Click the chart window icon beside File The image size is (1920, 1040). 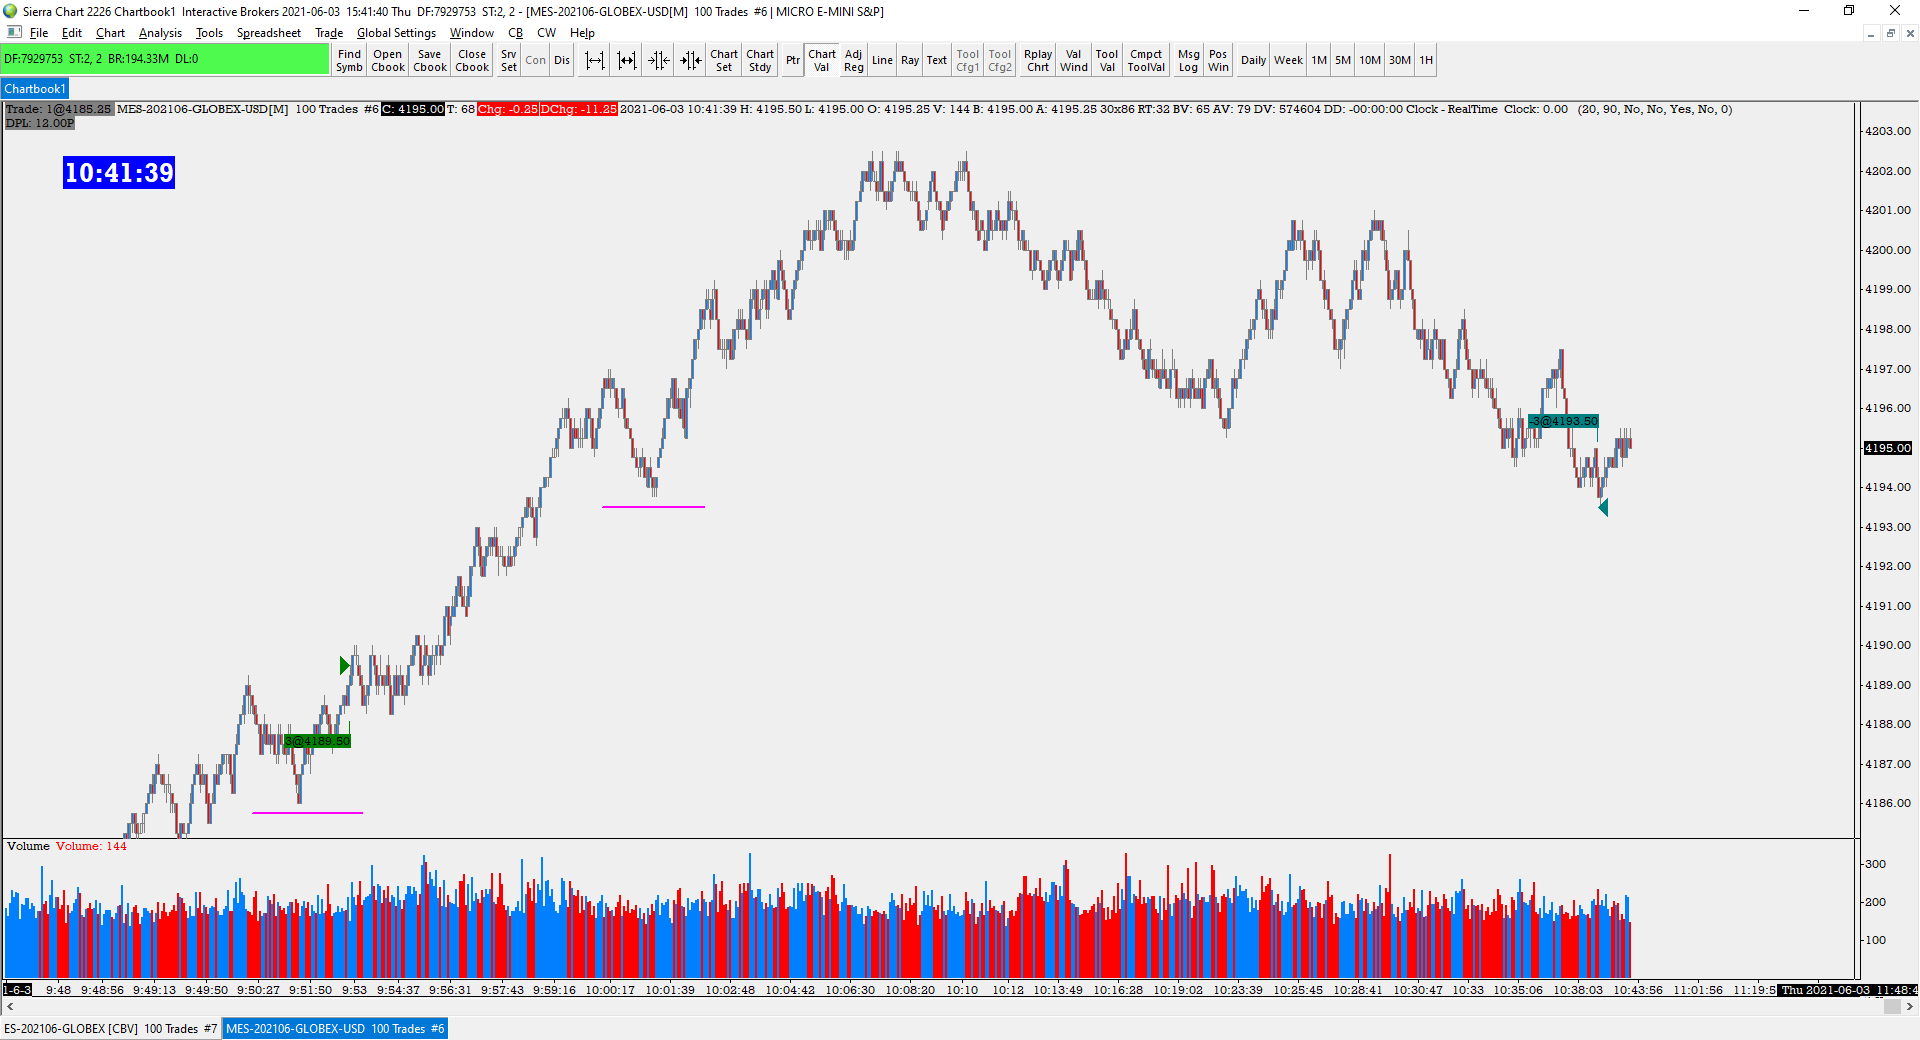[x=14, y=32]
